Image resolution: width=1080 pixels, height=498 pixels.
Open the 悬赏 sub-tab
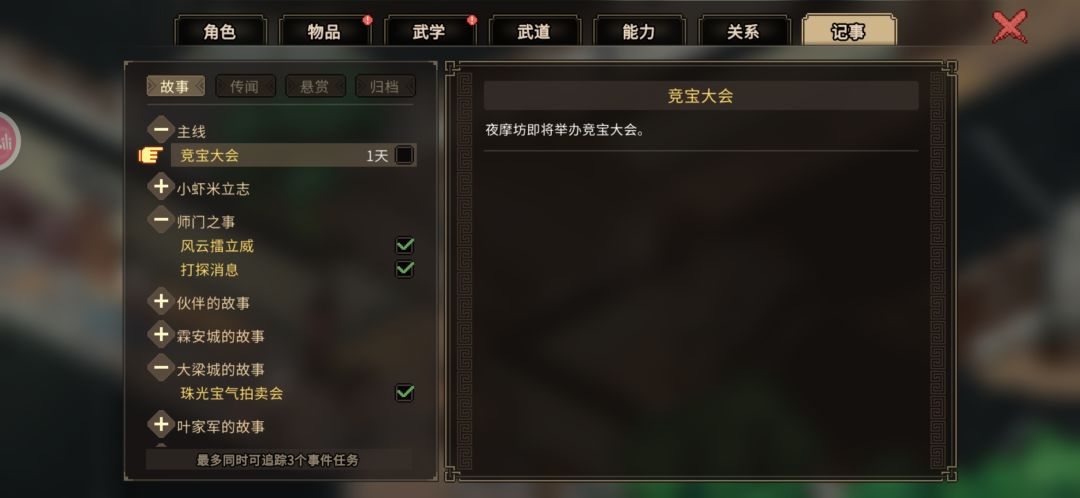315,86
